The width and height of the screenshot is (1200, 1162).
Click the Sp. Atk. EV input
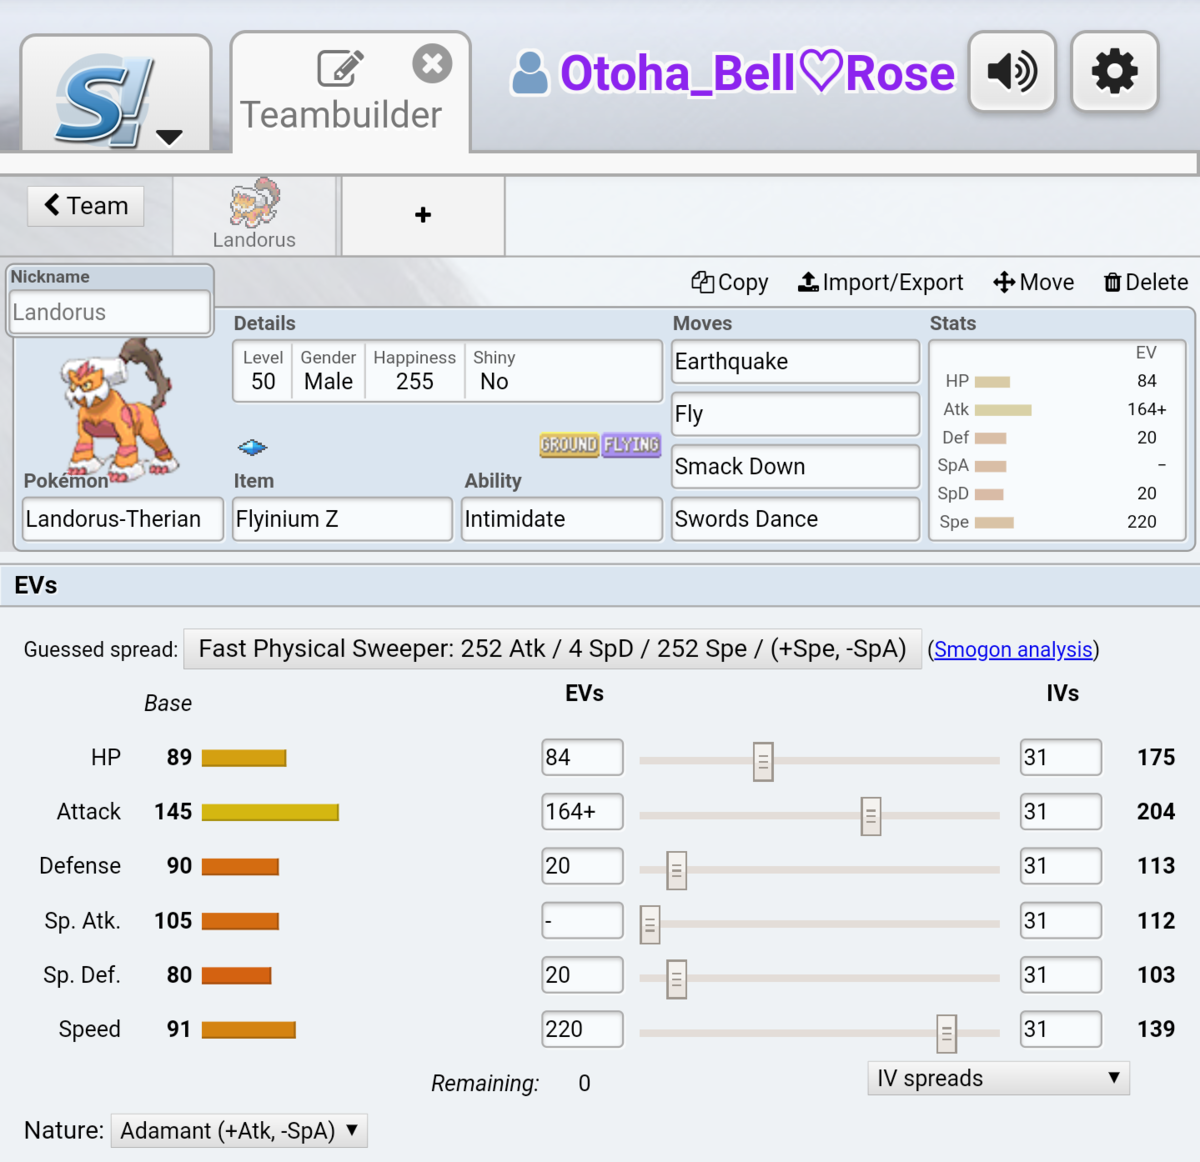tap(582, 920)
